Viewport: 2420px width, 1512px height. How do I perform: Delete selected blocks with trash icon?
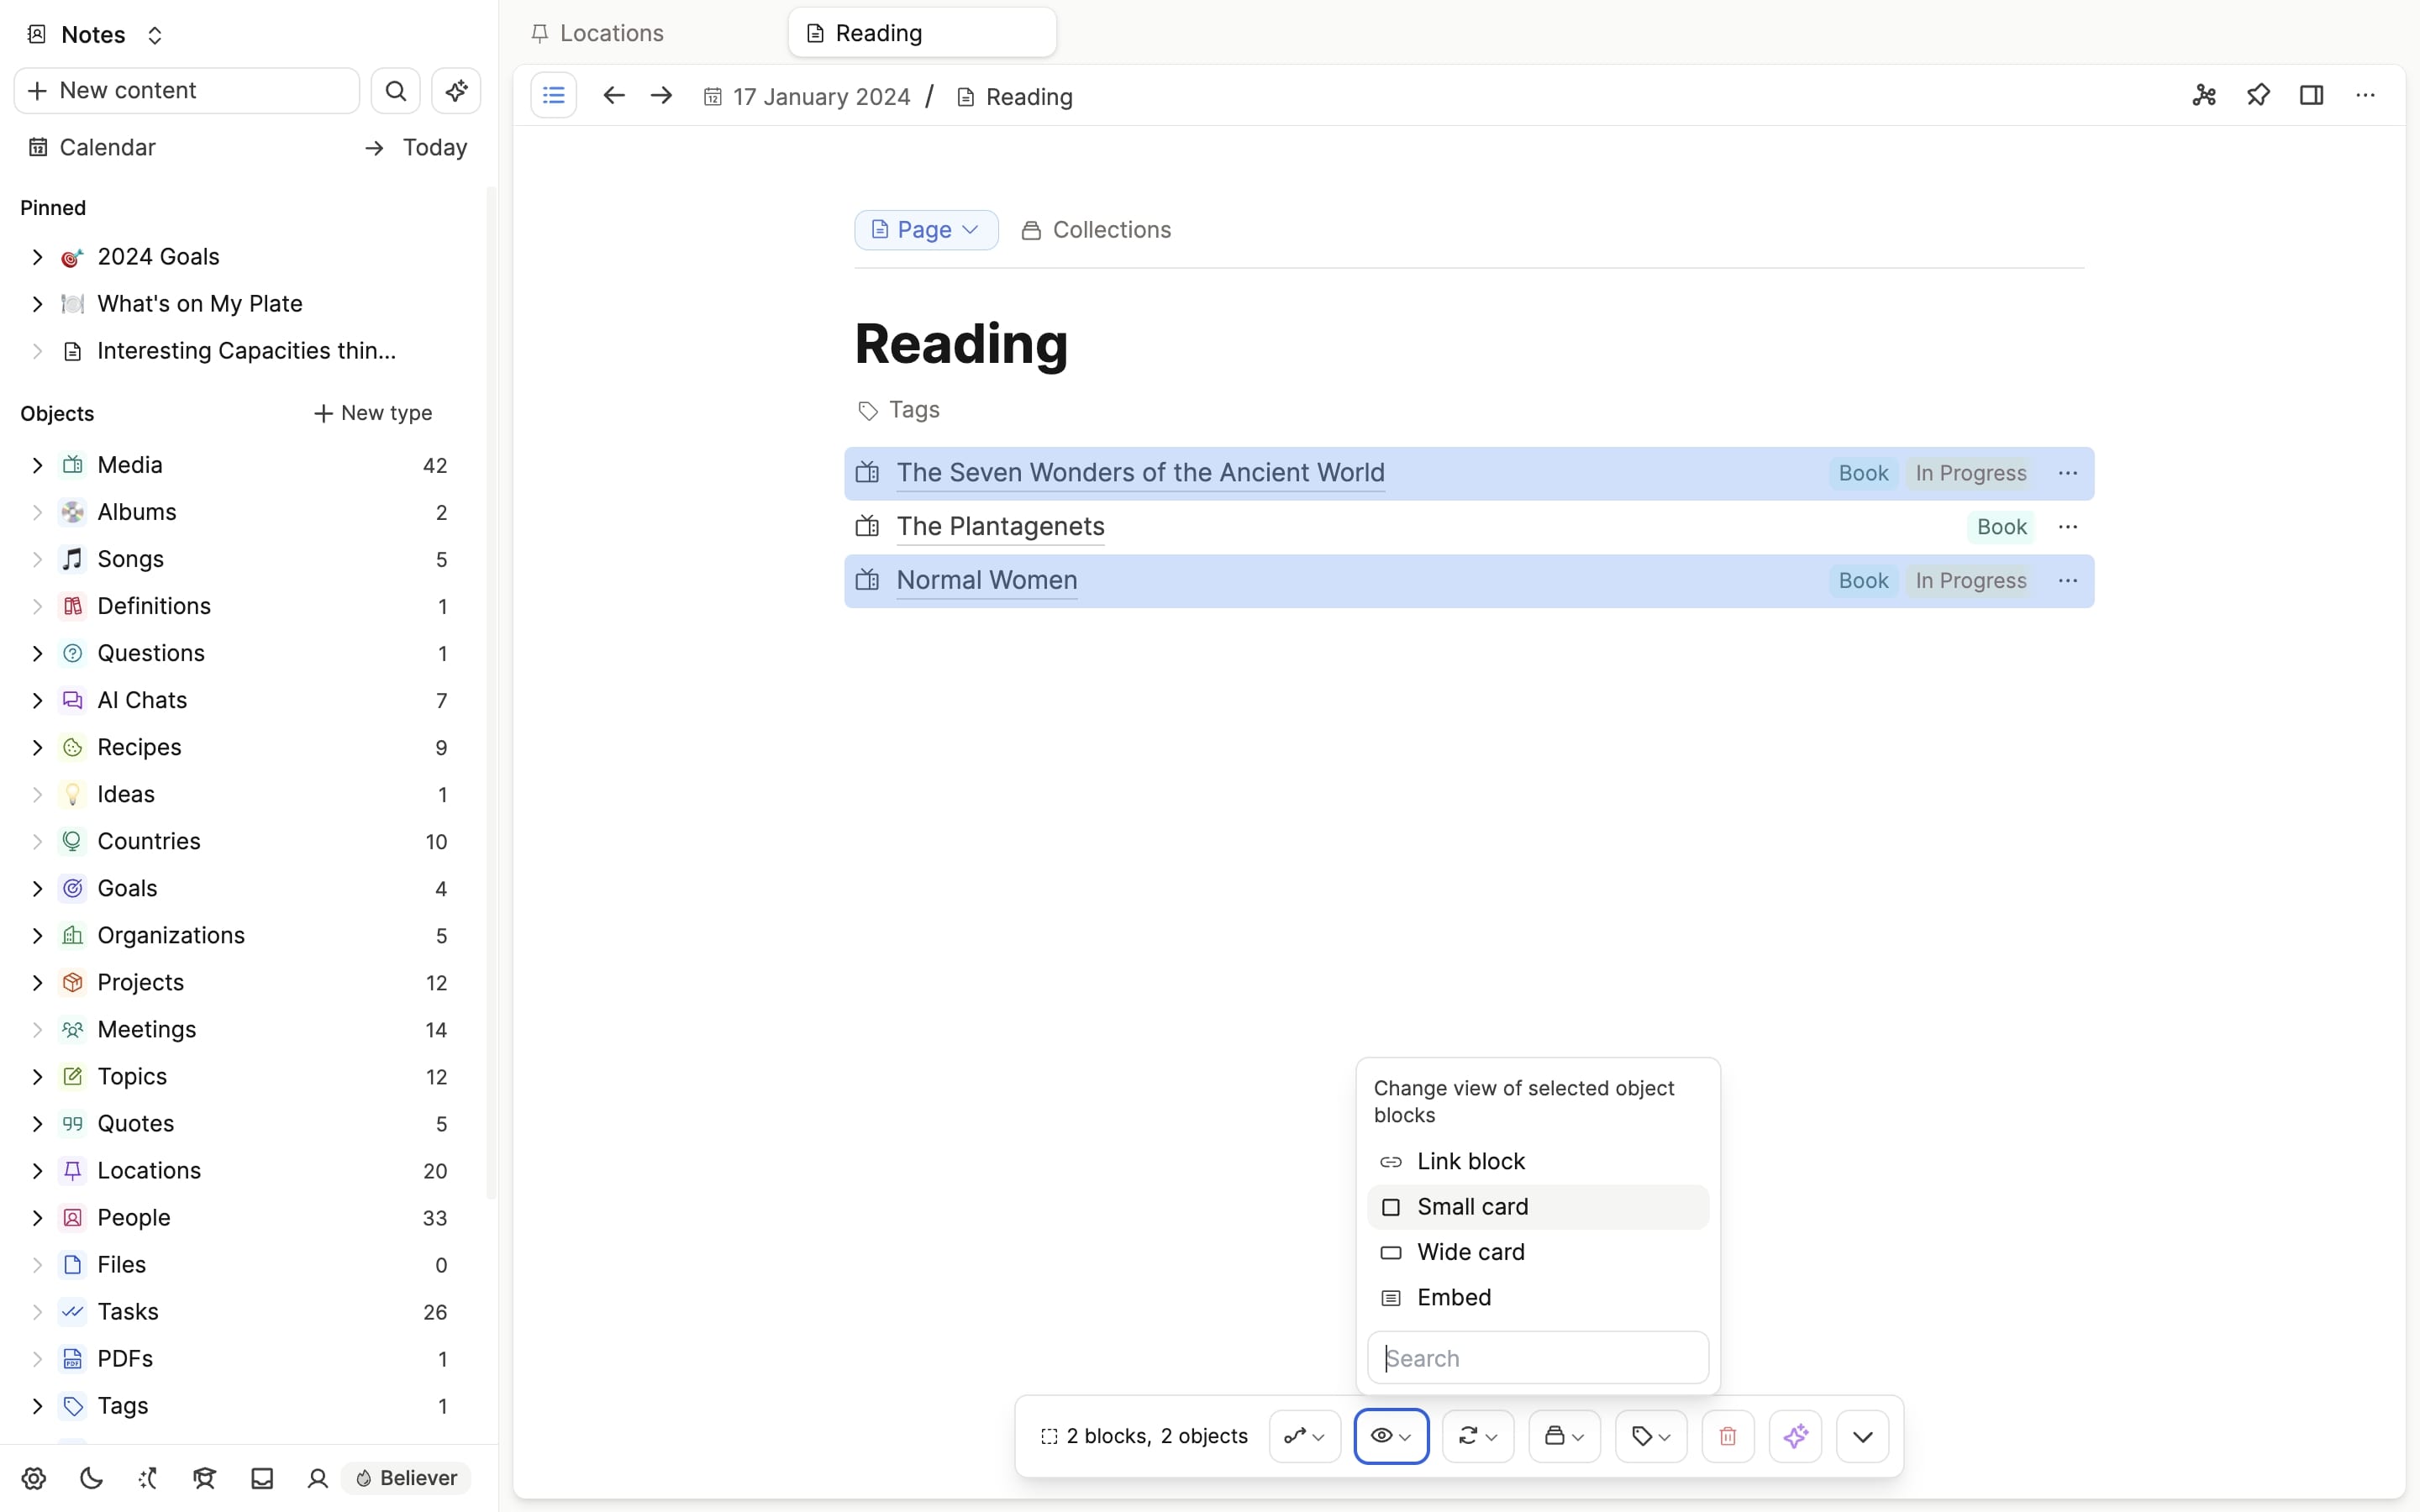click(1727, 1436)
